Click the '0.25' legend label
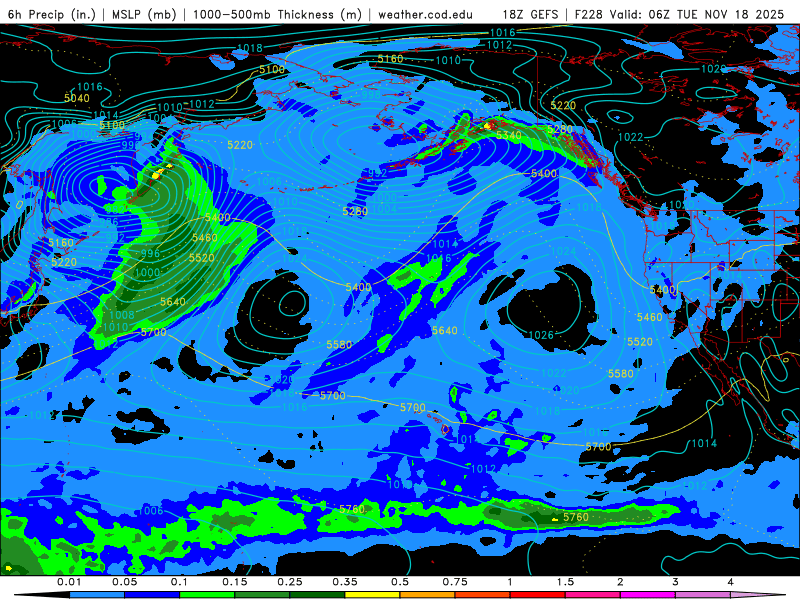 point(290,582)
